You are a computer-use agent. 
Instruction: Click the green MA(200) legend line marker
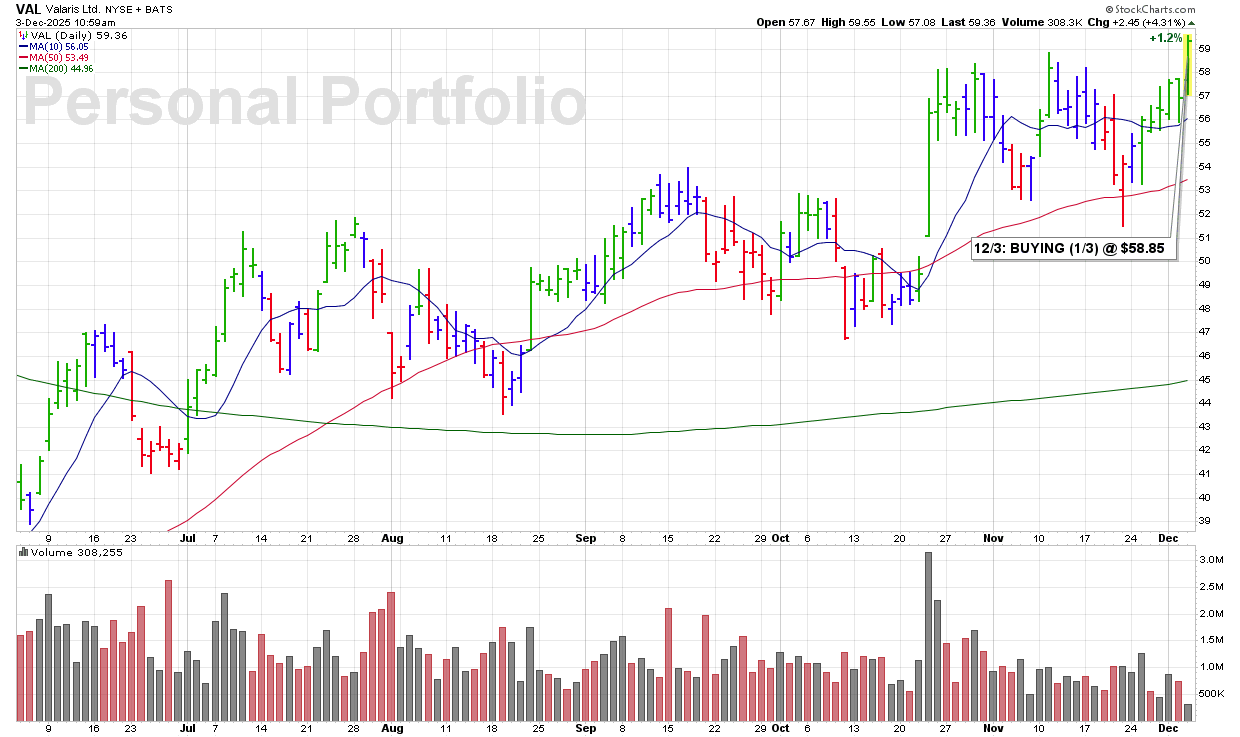23,68
